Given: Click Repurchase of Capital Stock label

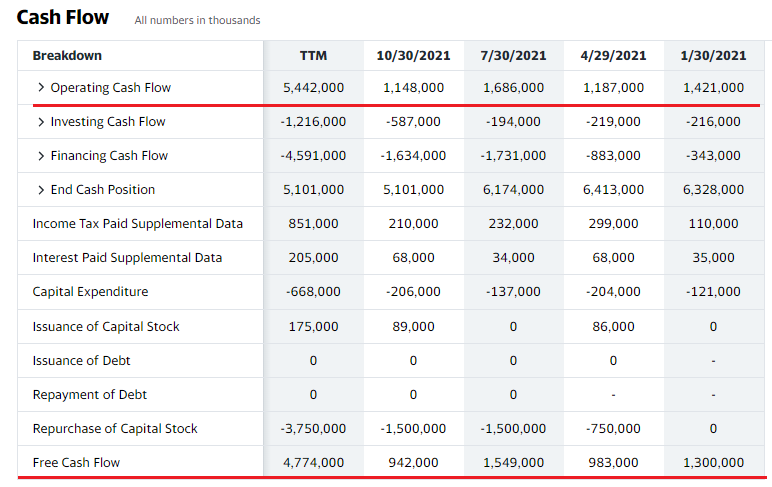Looking at the screenshot, I should (x=115, y=428).
